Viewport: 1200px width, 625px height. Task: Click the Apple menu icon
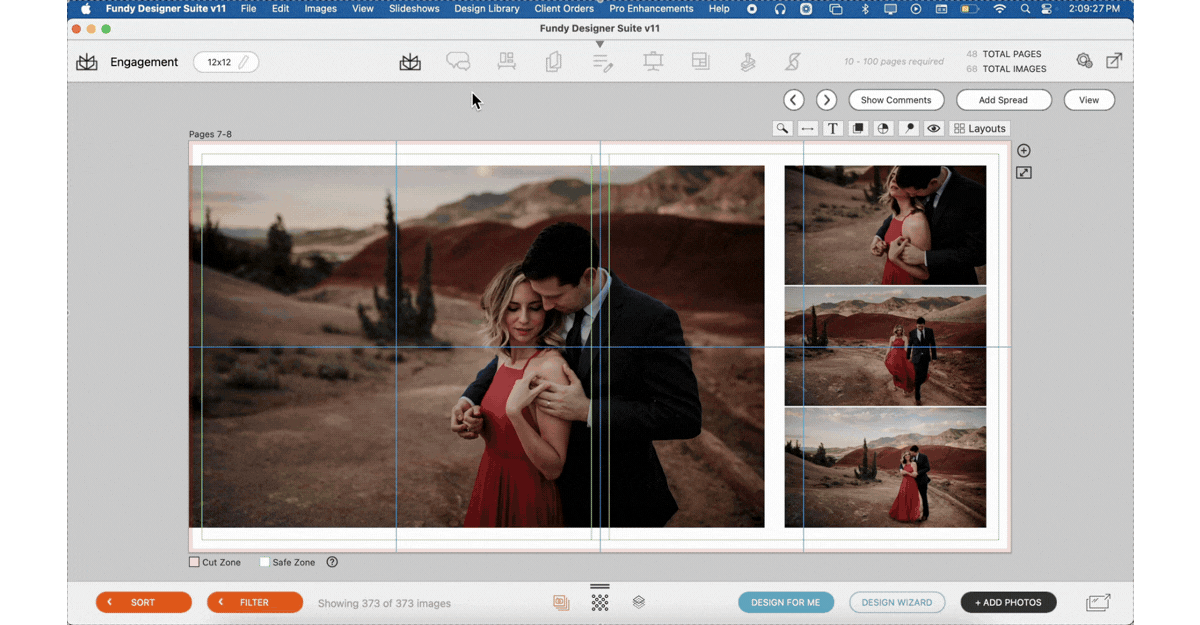click(85, 9)
